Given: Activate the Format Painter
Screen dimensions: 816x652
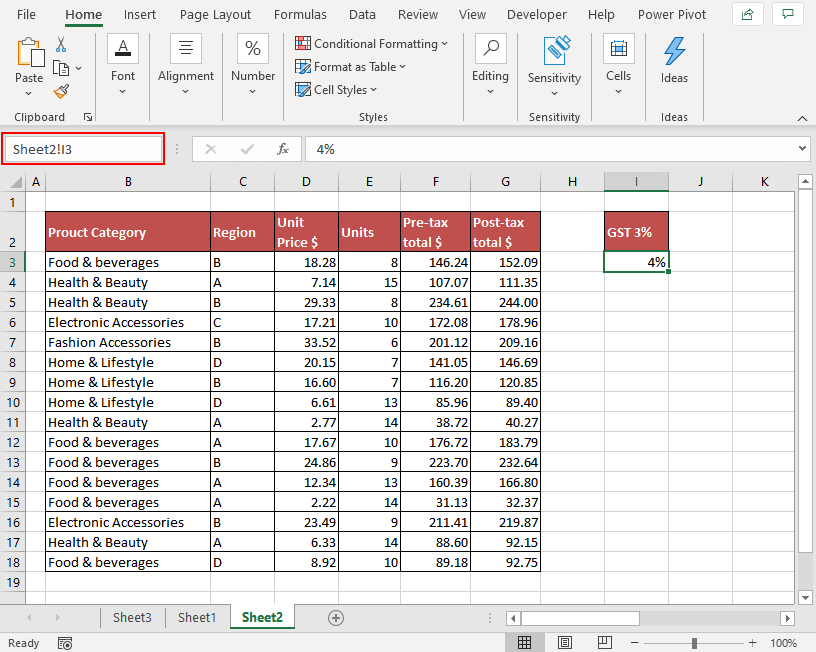Looking at the screenshot, I should (x=60, y=89).
